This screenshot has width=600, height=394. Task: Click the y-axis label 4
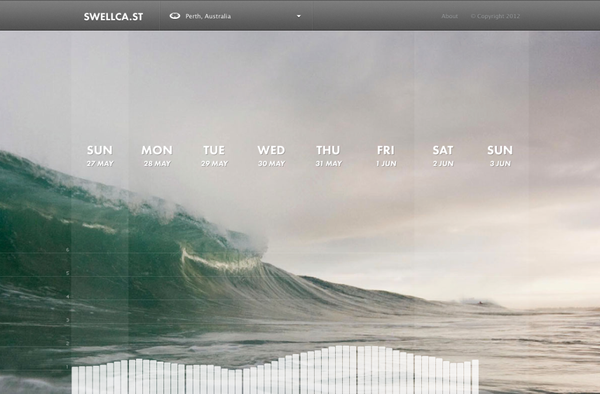(x=68, y=296)
